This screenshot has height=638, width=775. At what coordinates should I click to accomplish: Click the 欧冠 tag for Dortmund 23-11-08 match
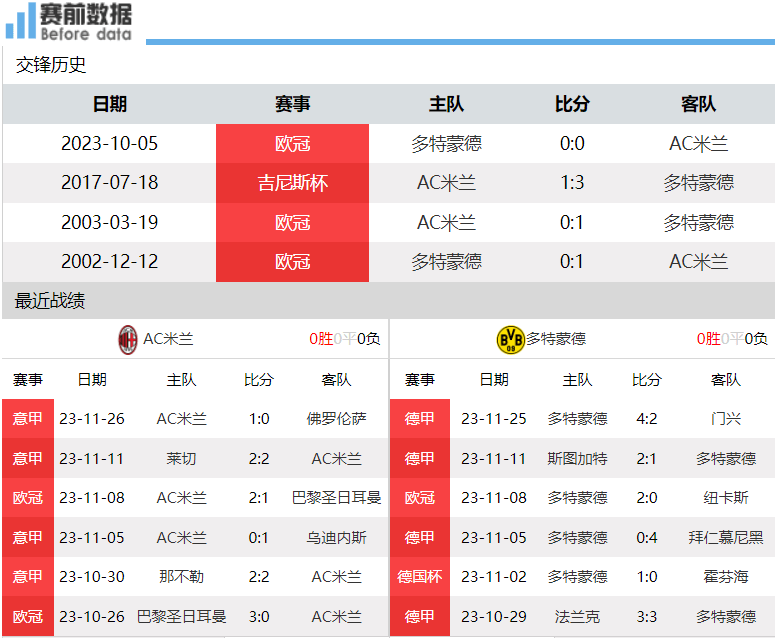tap(420, 498)
